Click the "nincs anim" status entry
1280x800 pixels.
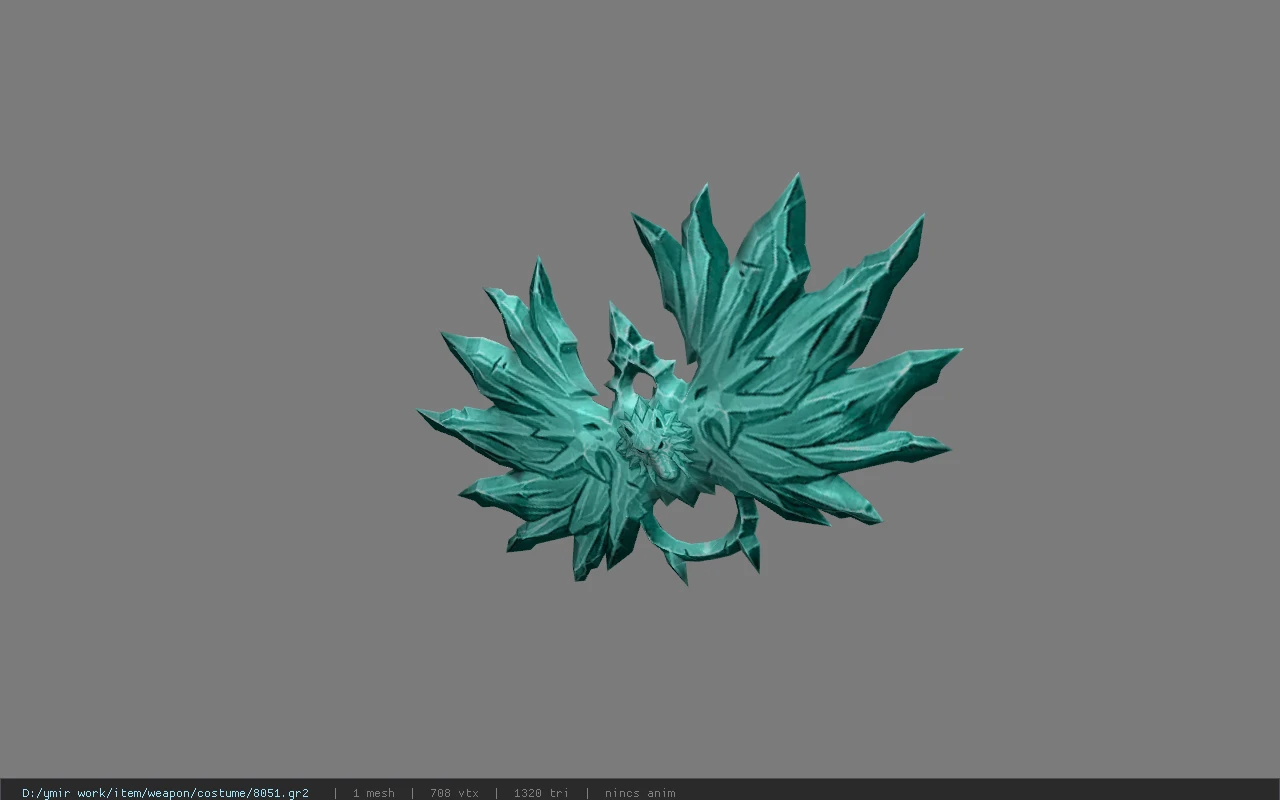pyautogui.click(x=640, y=793)
